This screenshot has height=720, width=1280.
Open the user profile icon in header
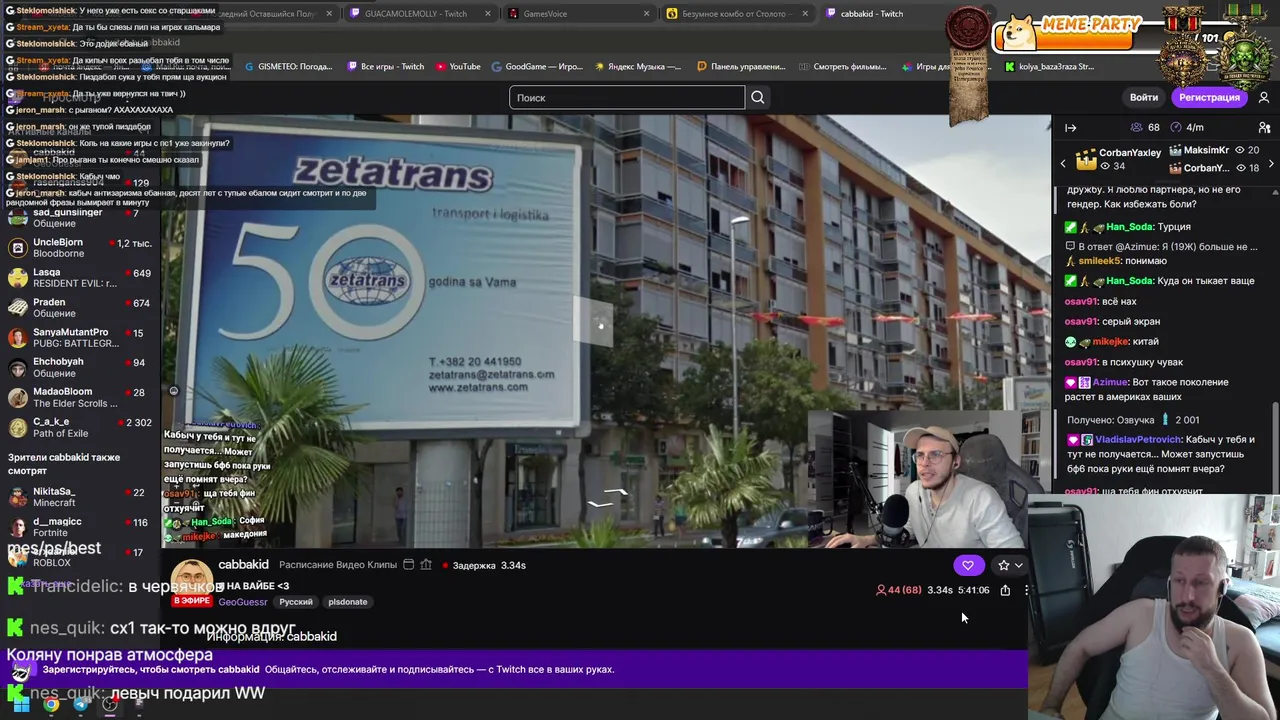tap(1264, 97)
